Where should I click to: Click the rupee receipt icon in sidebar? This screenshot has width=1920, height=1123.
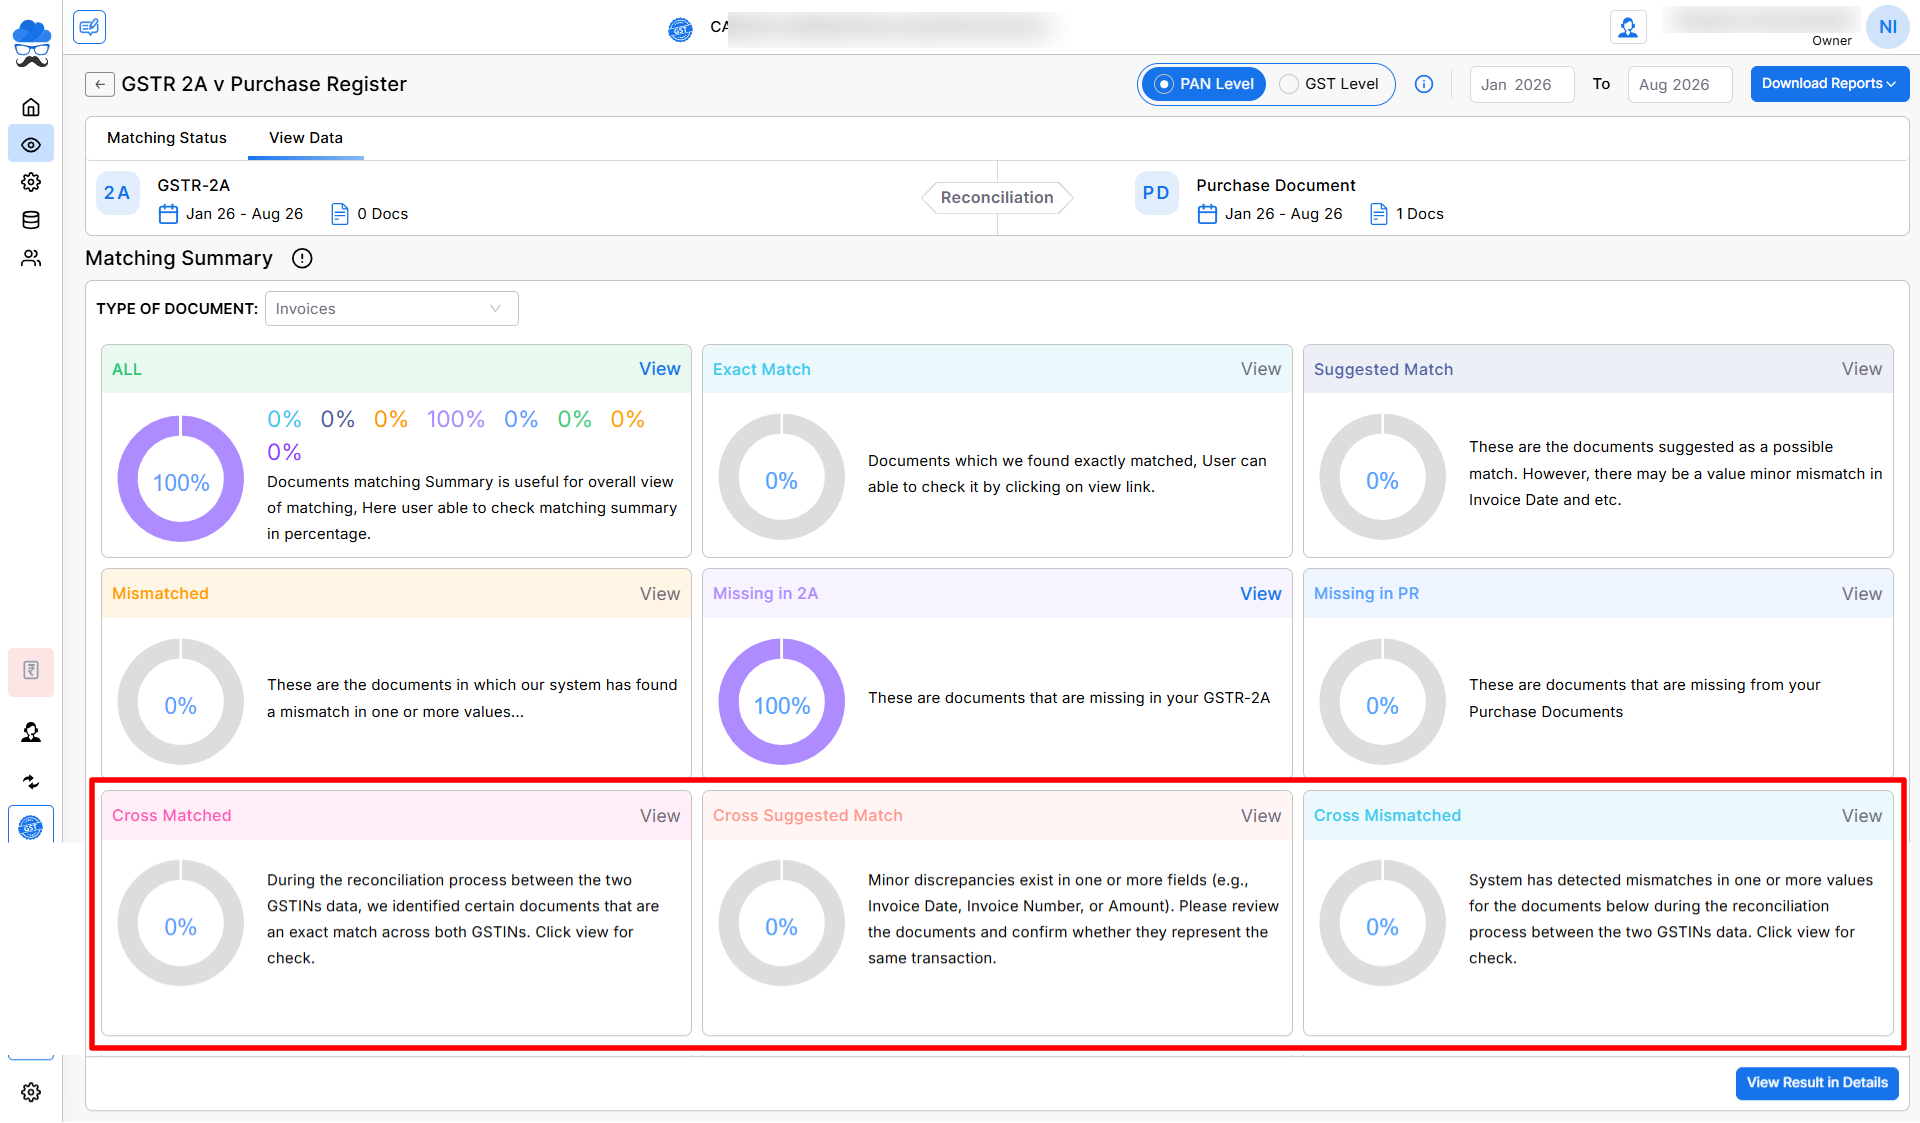pos(31,671)
